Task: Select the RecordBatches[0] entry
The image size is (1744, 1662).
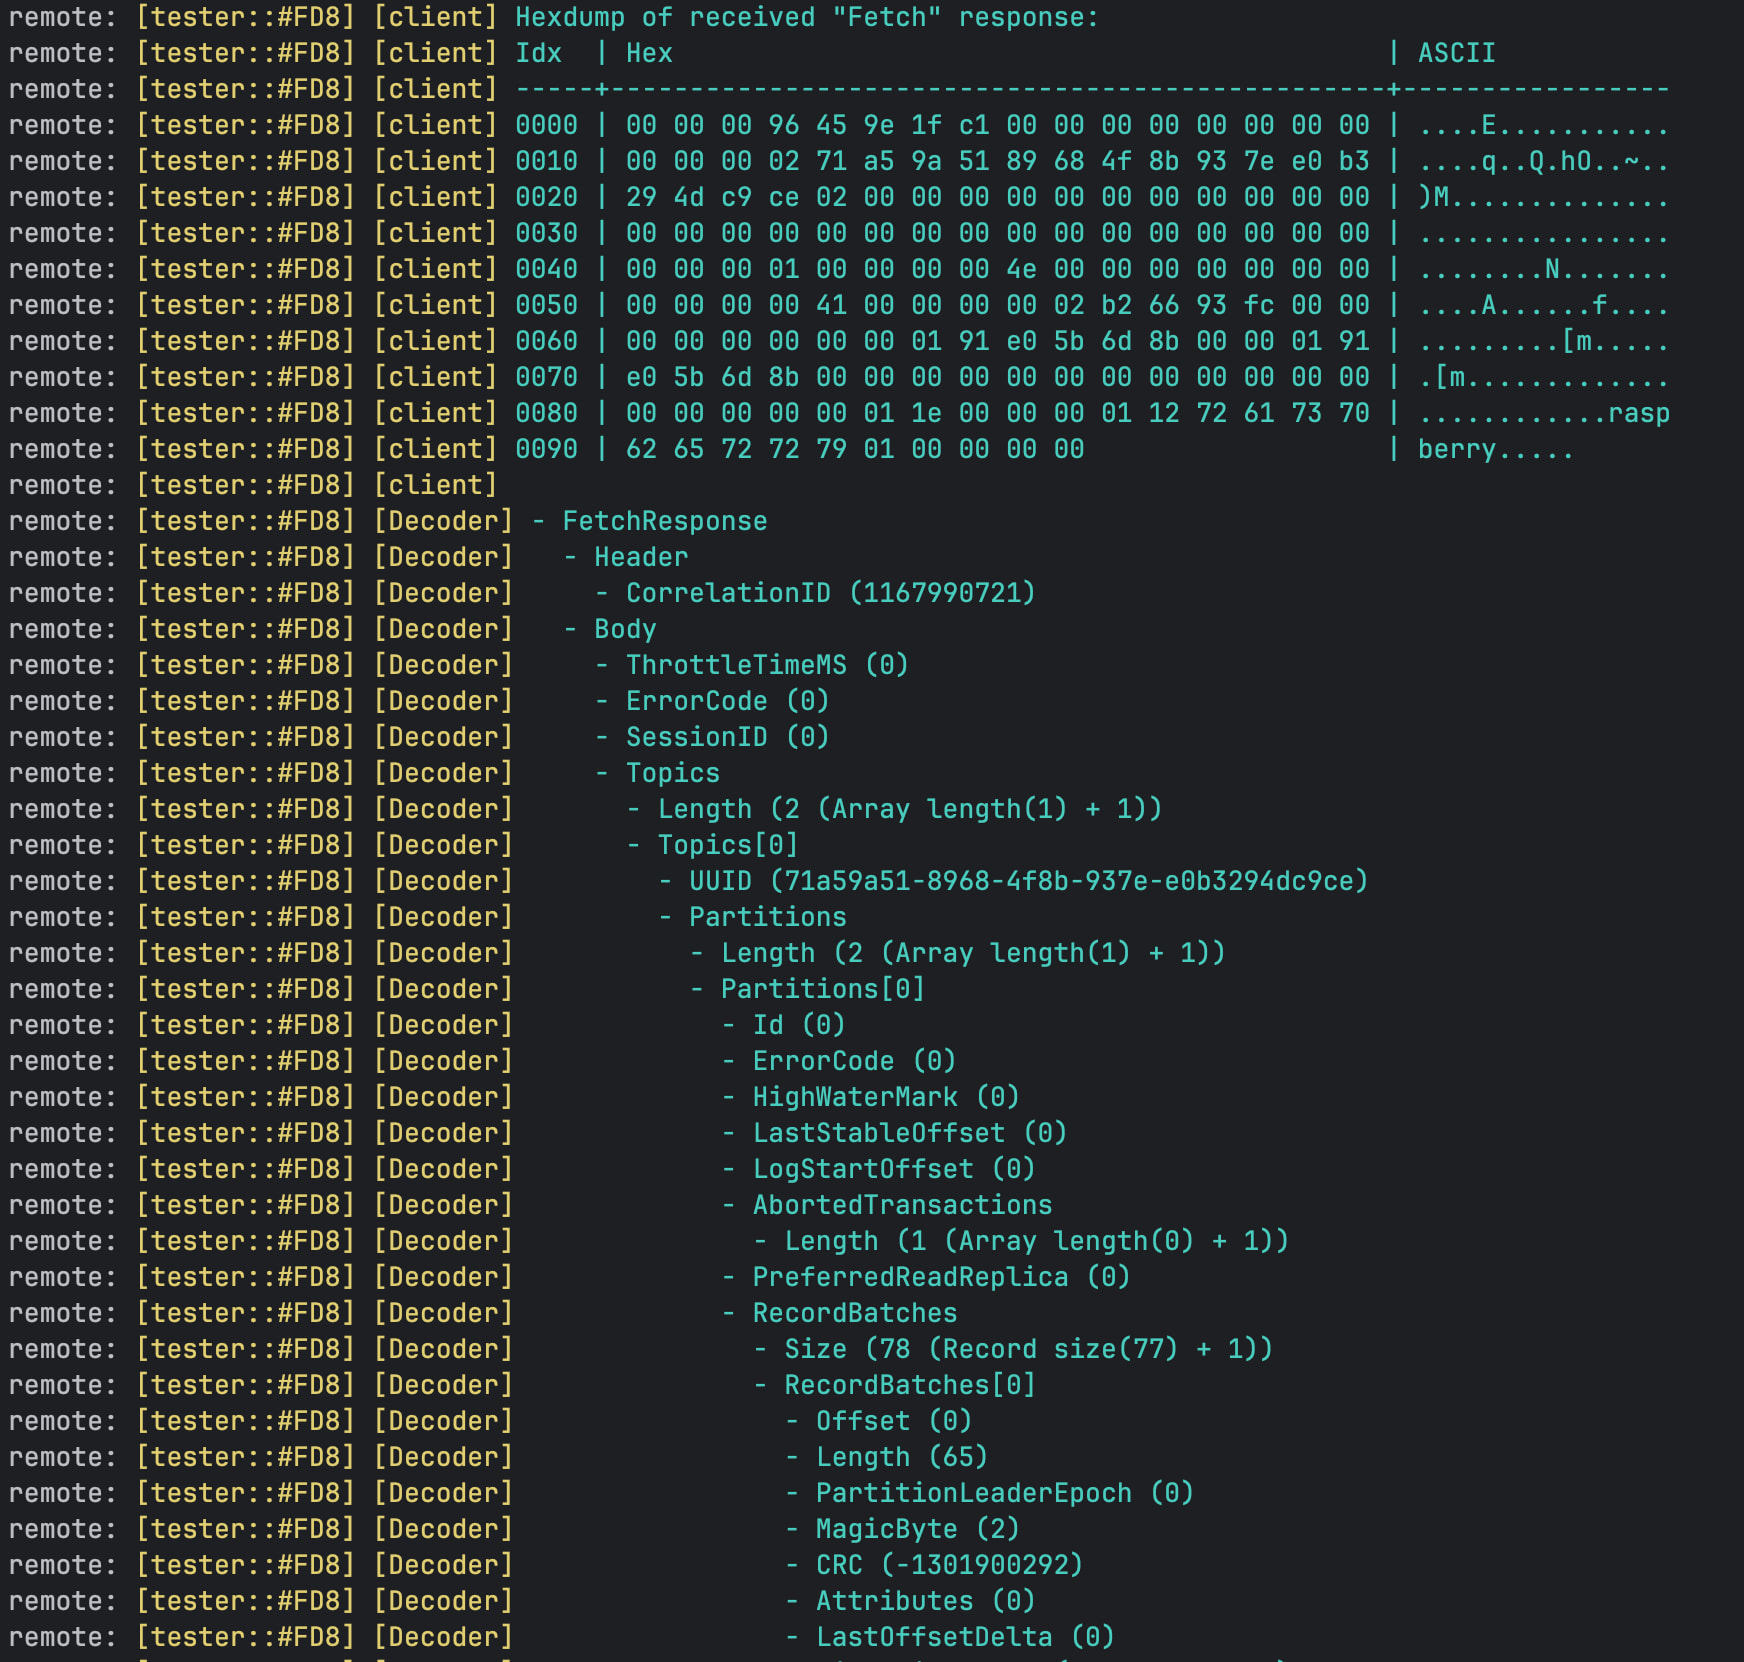Action: pos(909,1386)
